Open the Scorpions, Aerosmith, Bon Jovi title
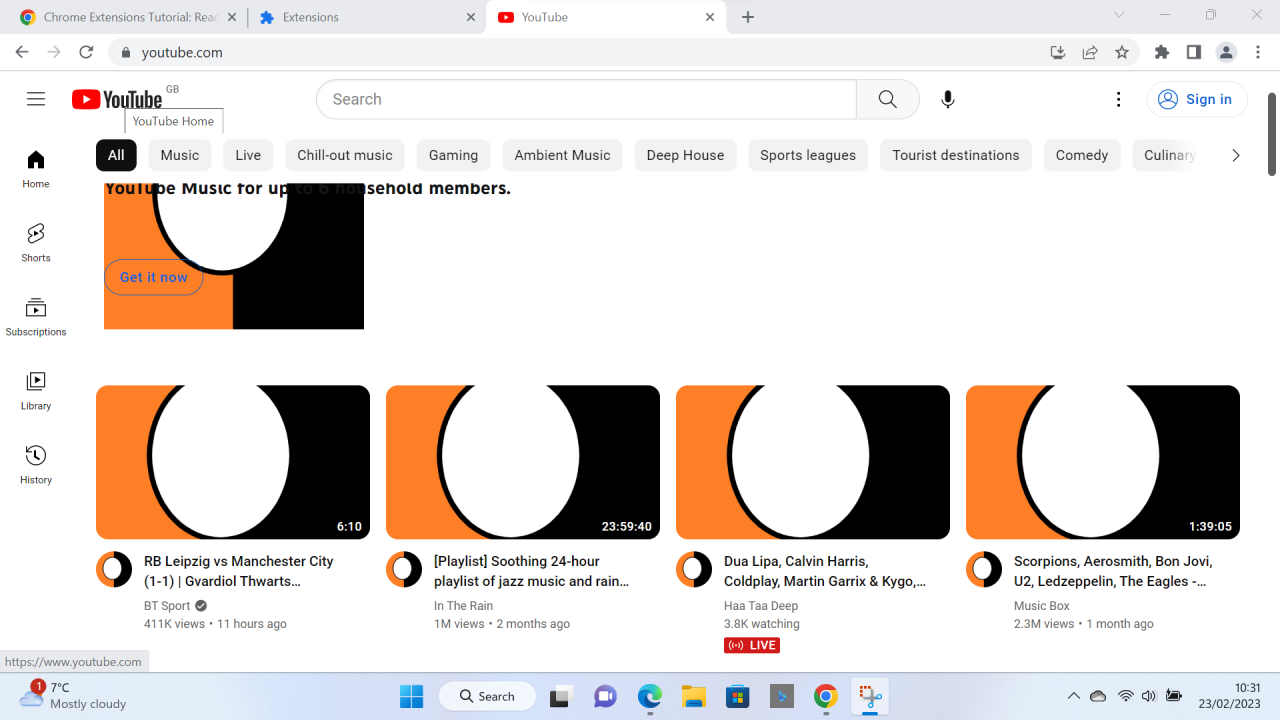 (1111, 571)
